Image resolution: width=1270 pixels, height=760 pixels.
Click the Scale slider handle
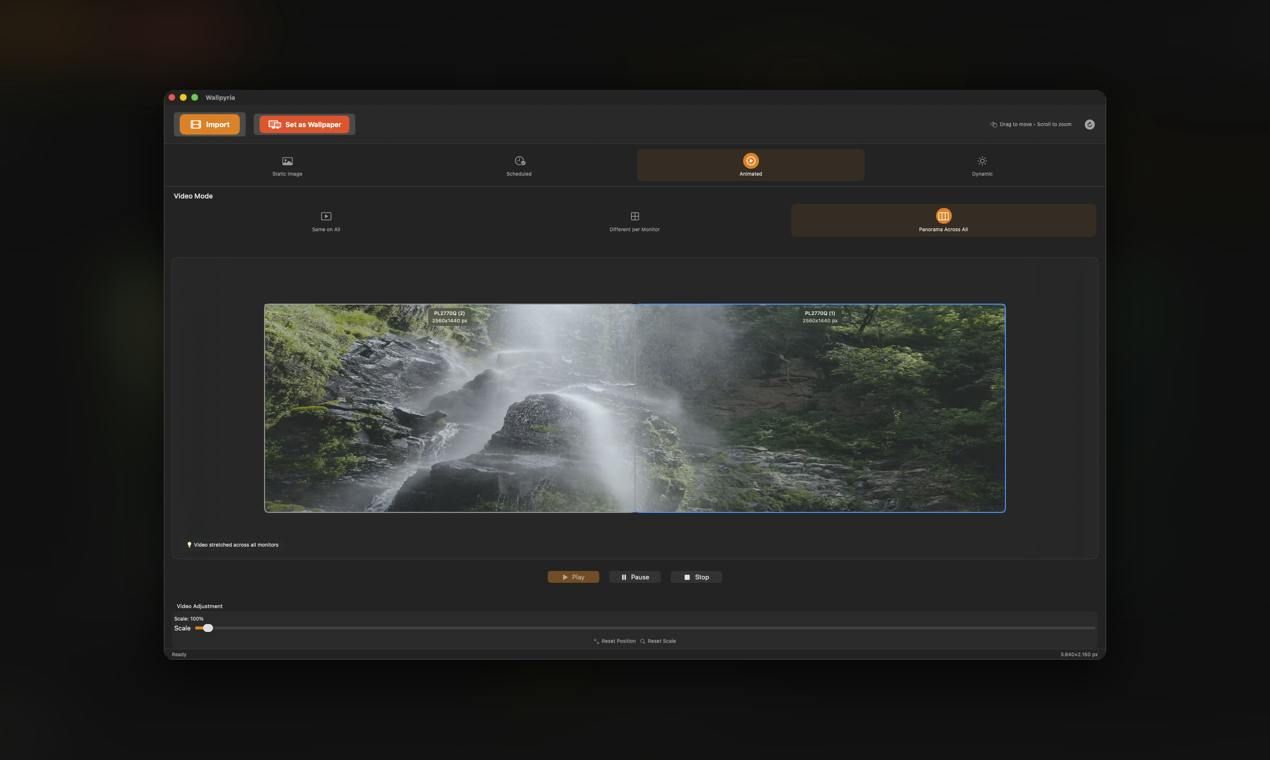point(208,628)
